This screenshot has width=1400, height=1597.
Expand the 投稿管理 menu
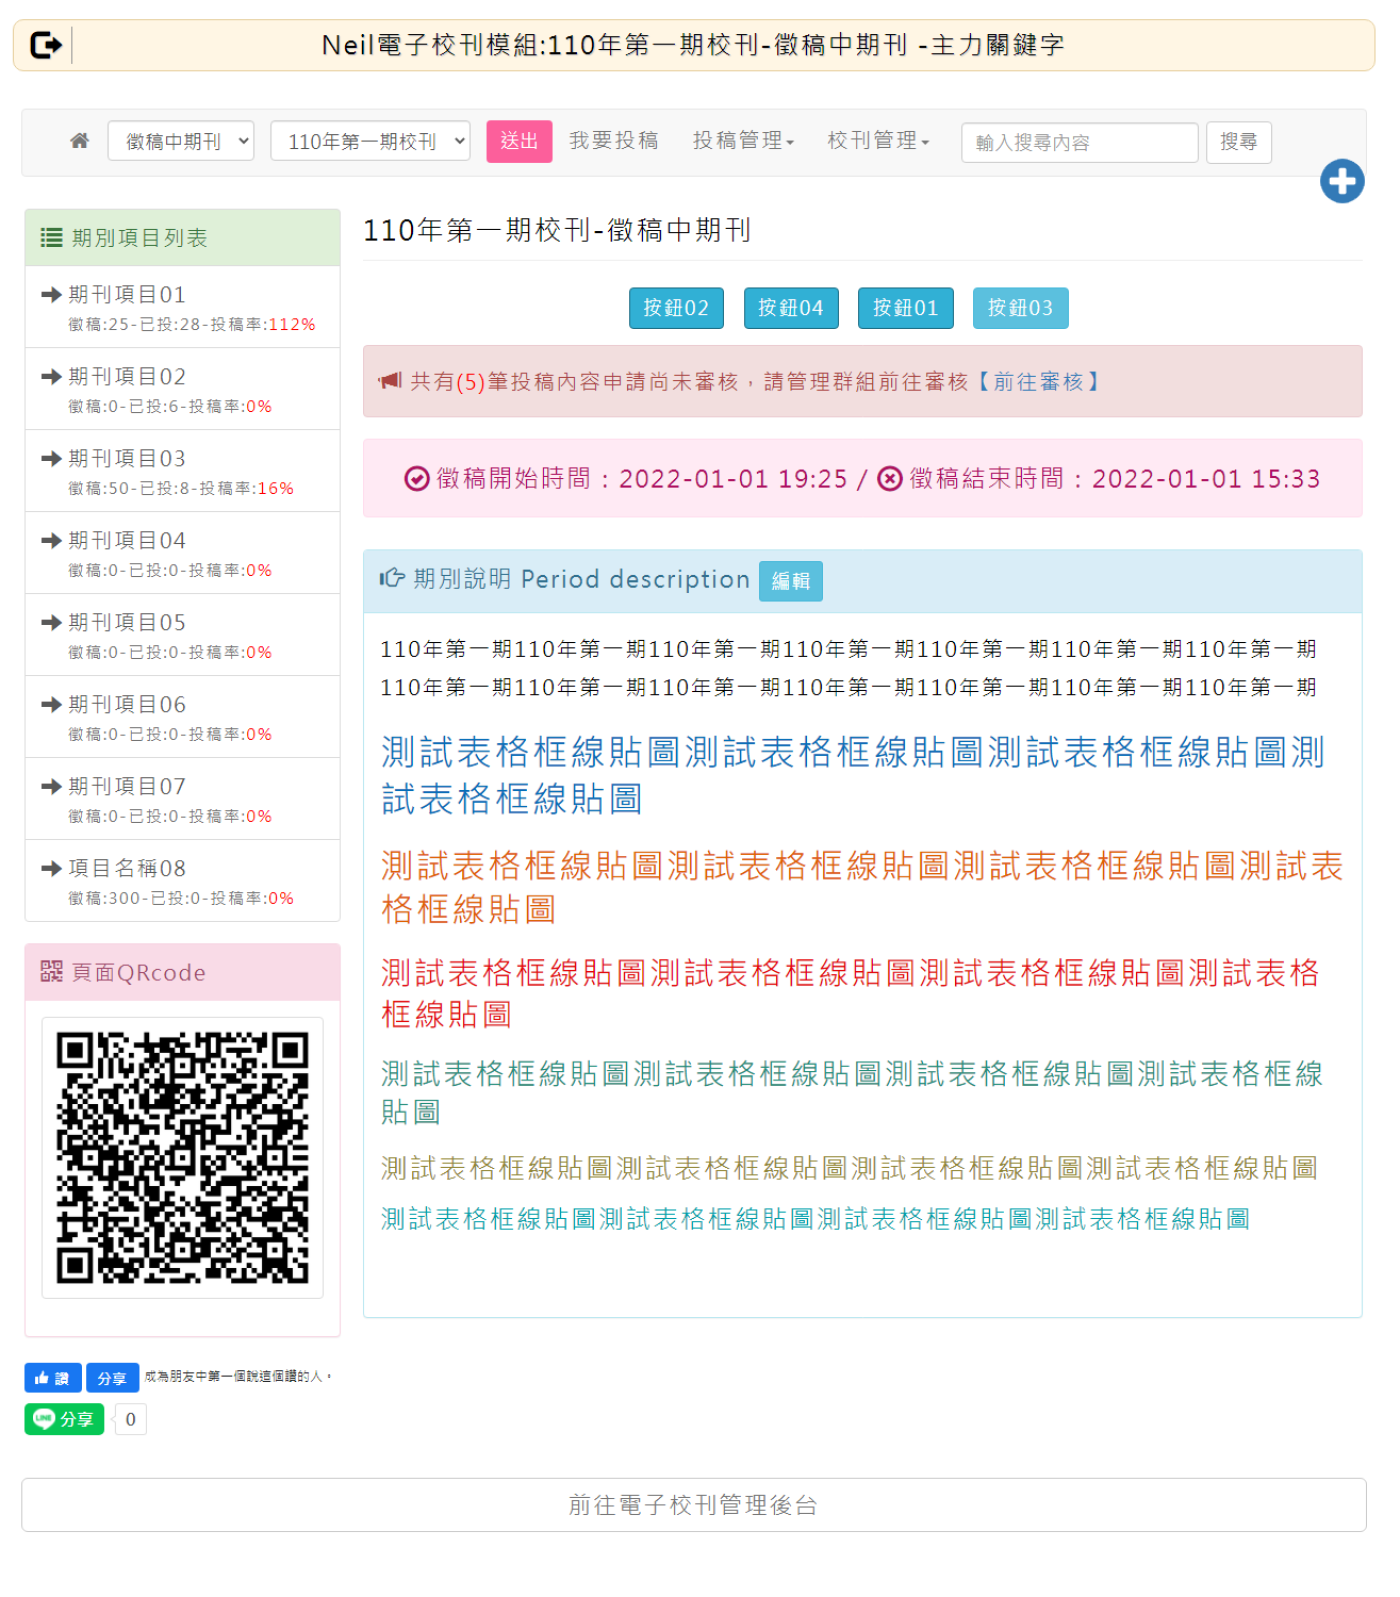[x=742, y=141]
